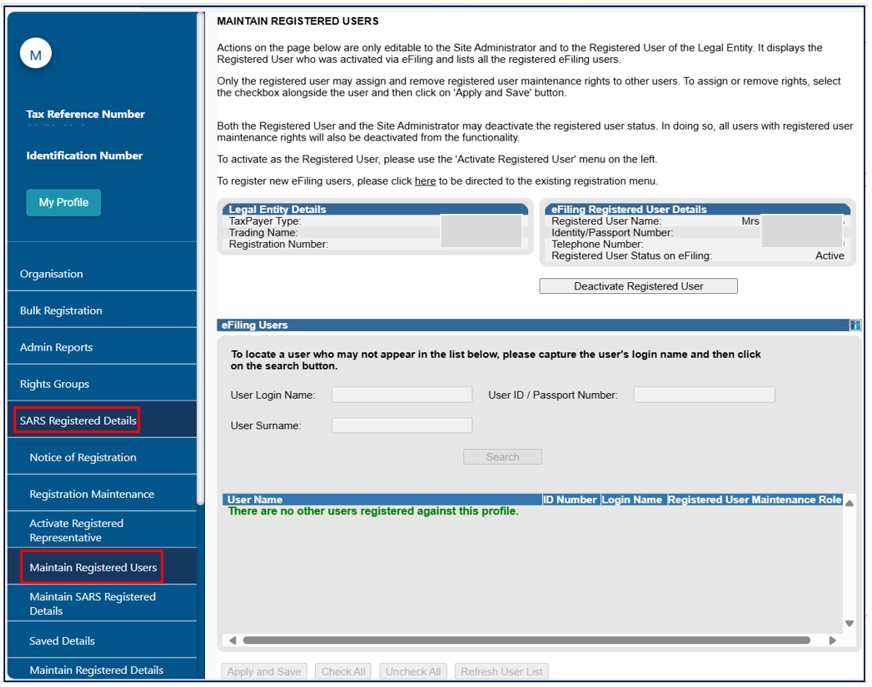
Task: Open Maintain Registered Details item
Action: (102, 669)
